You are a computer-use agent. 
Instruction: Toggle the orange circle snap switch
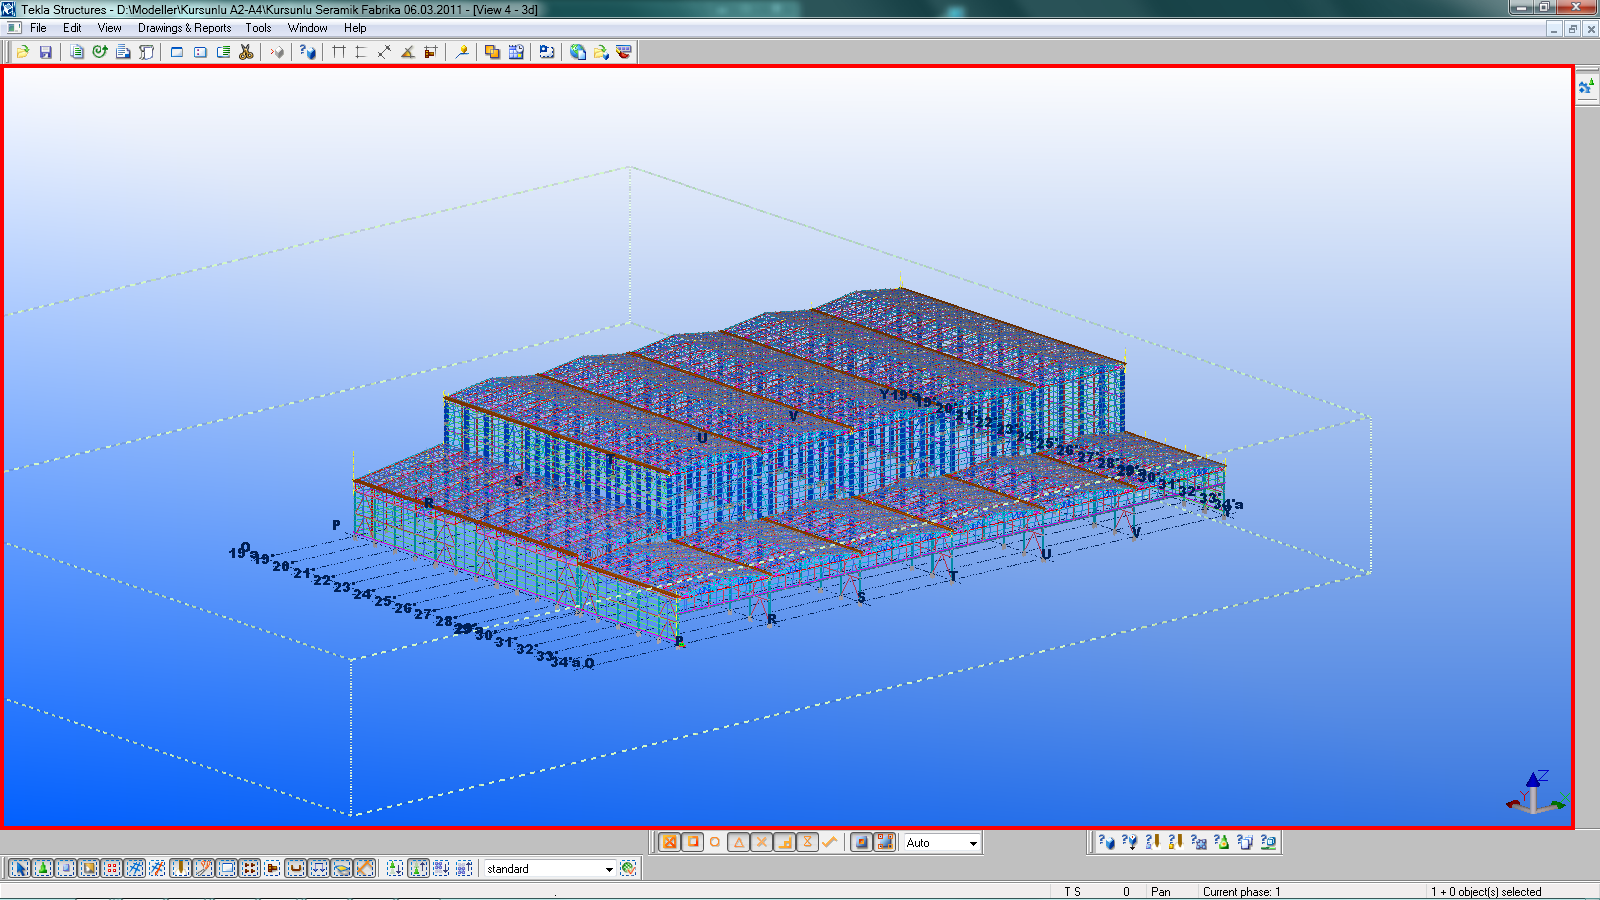pyautogui.click(x=715, y=842)
